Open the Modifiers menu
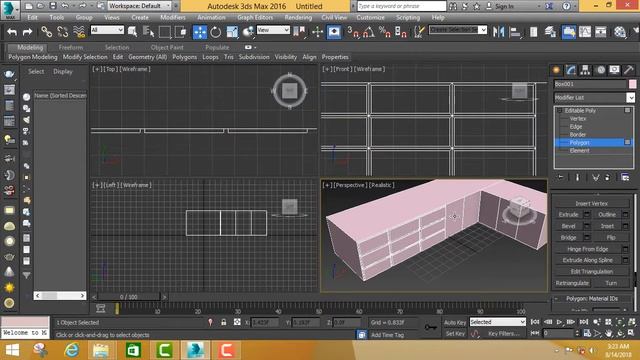Image resolution: width=640 pixels, height=360 pixels. pyautogui.click(x=173, y=18)
